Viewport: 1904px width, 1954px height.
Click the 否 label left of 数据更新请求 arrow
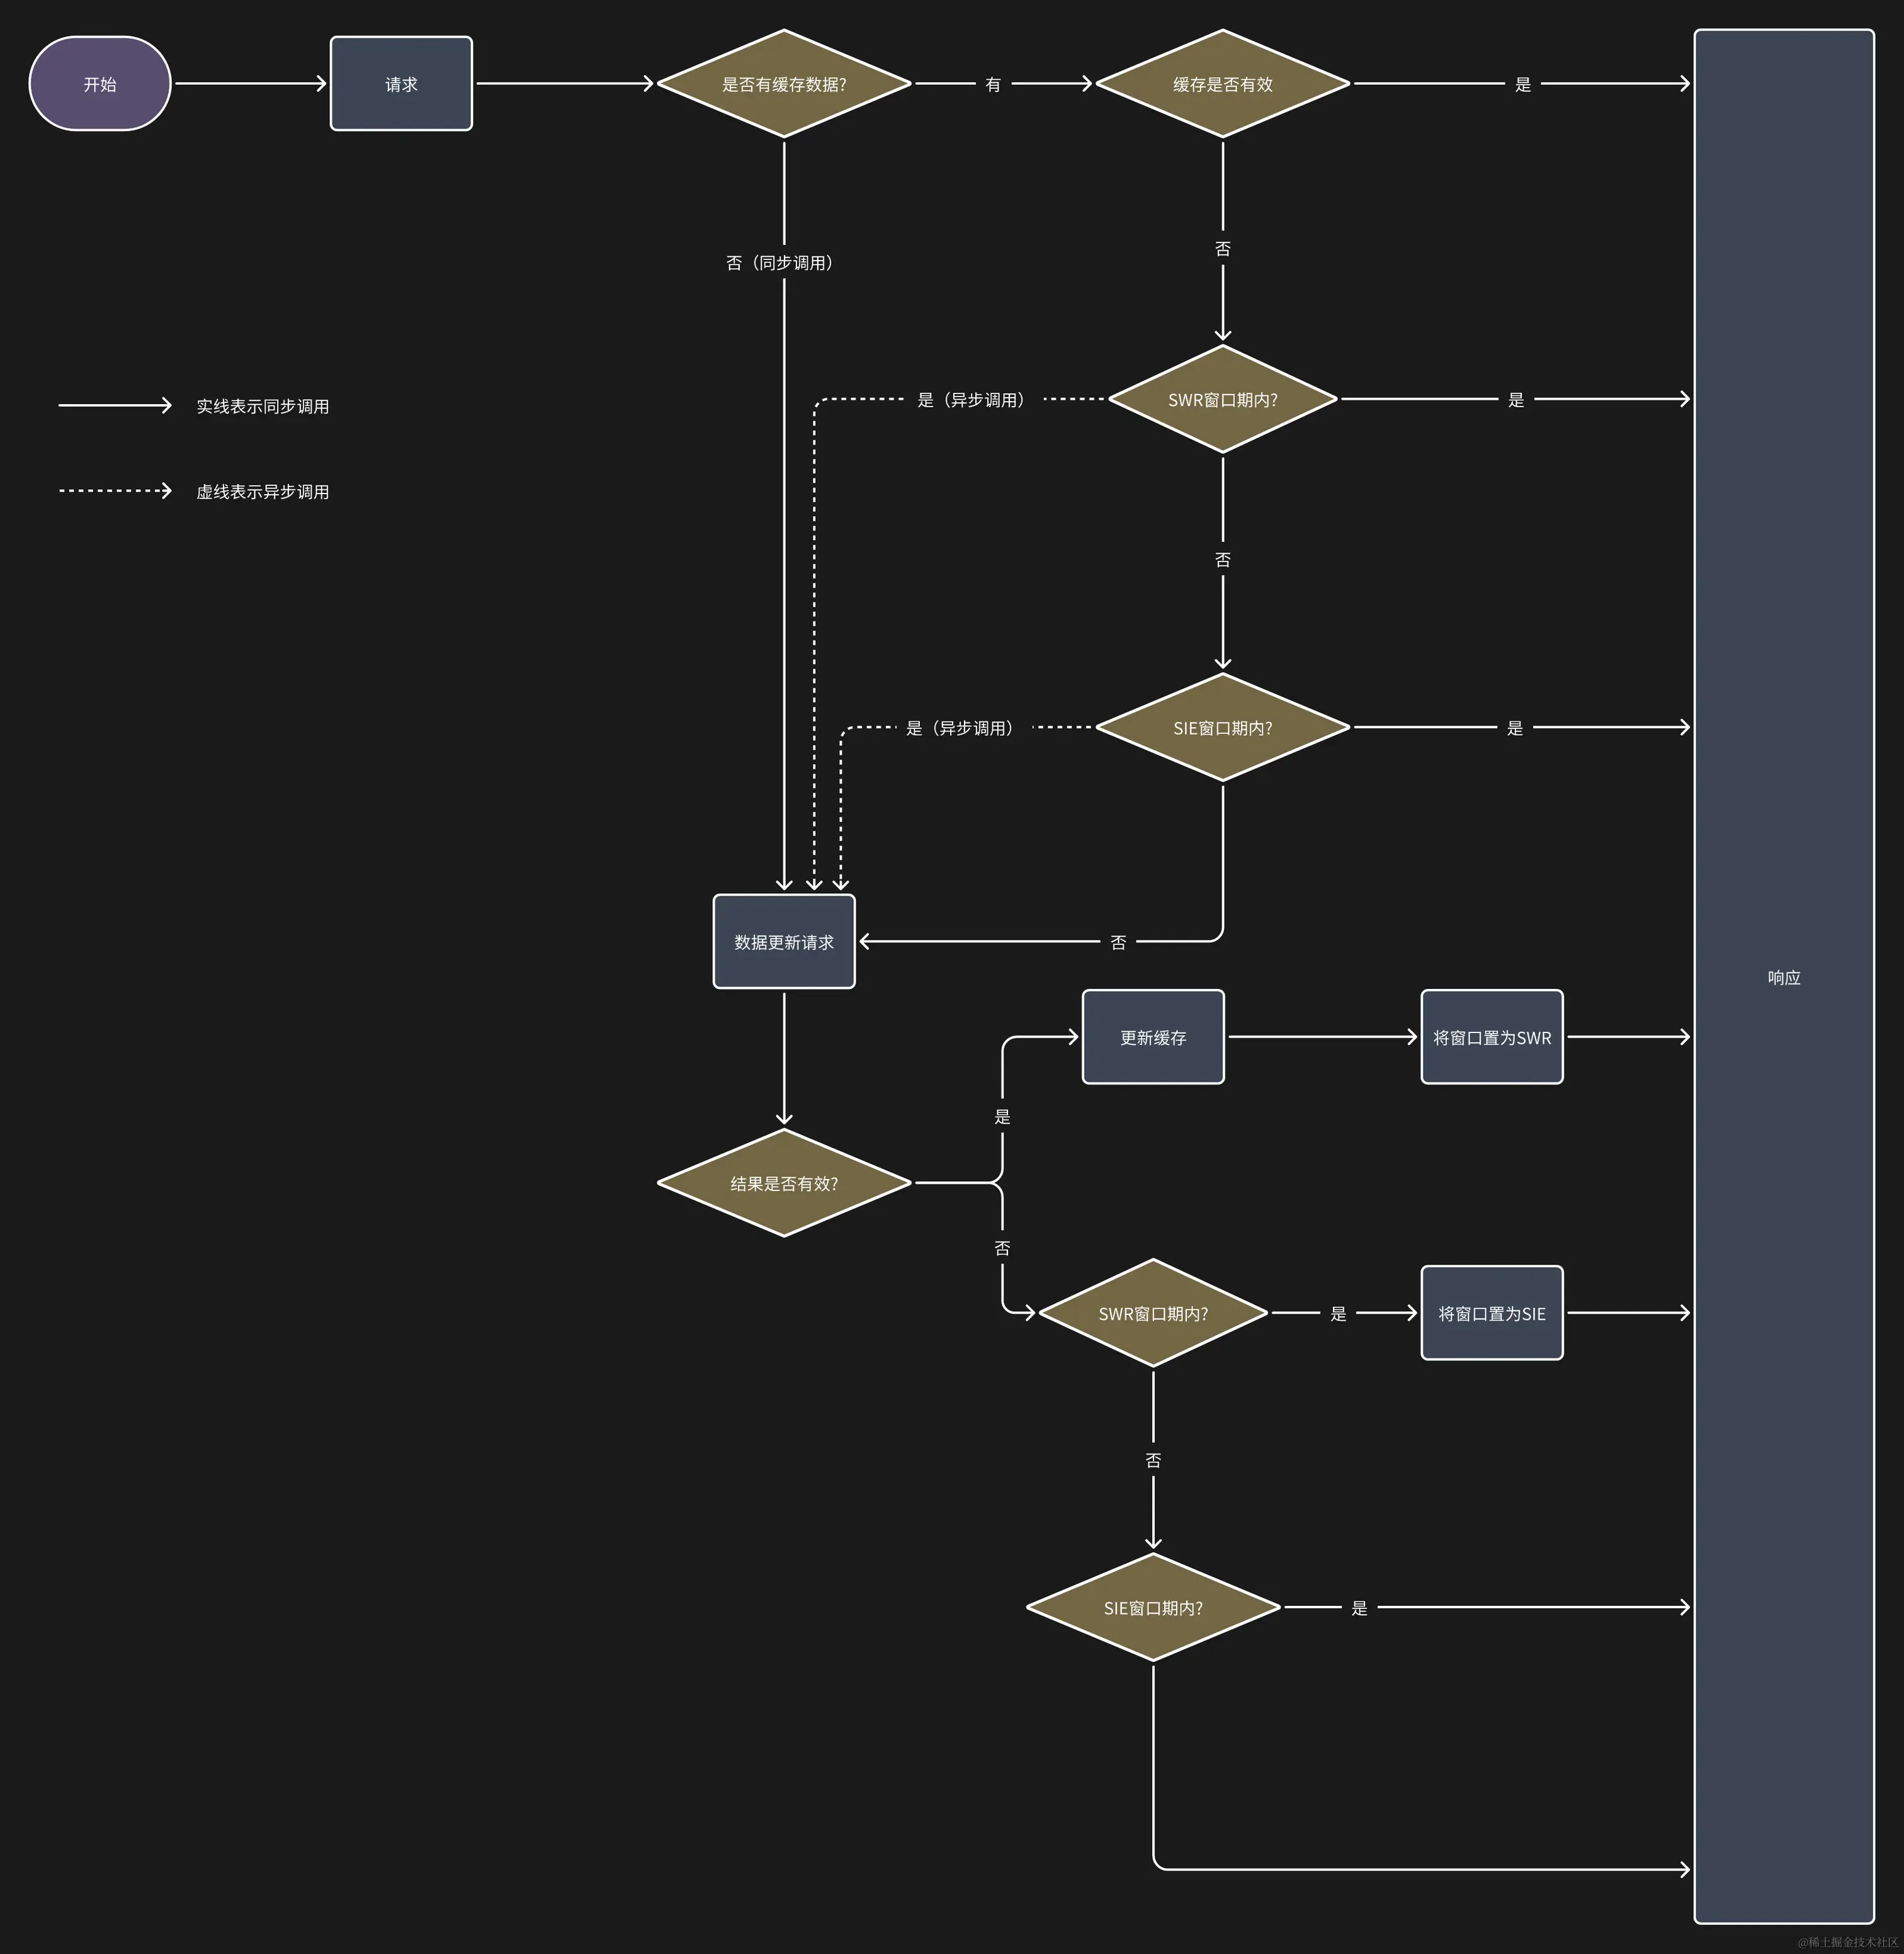pos(1118,942)
